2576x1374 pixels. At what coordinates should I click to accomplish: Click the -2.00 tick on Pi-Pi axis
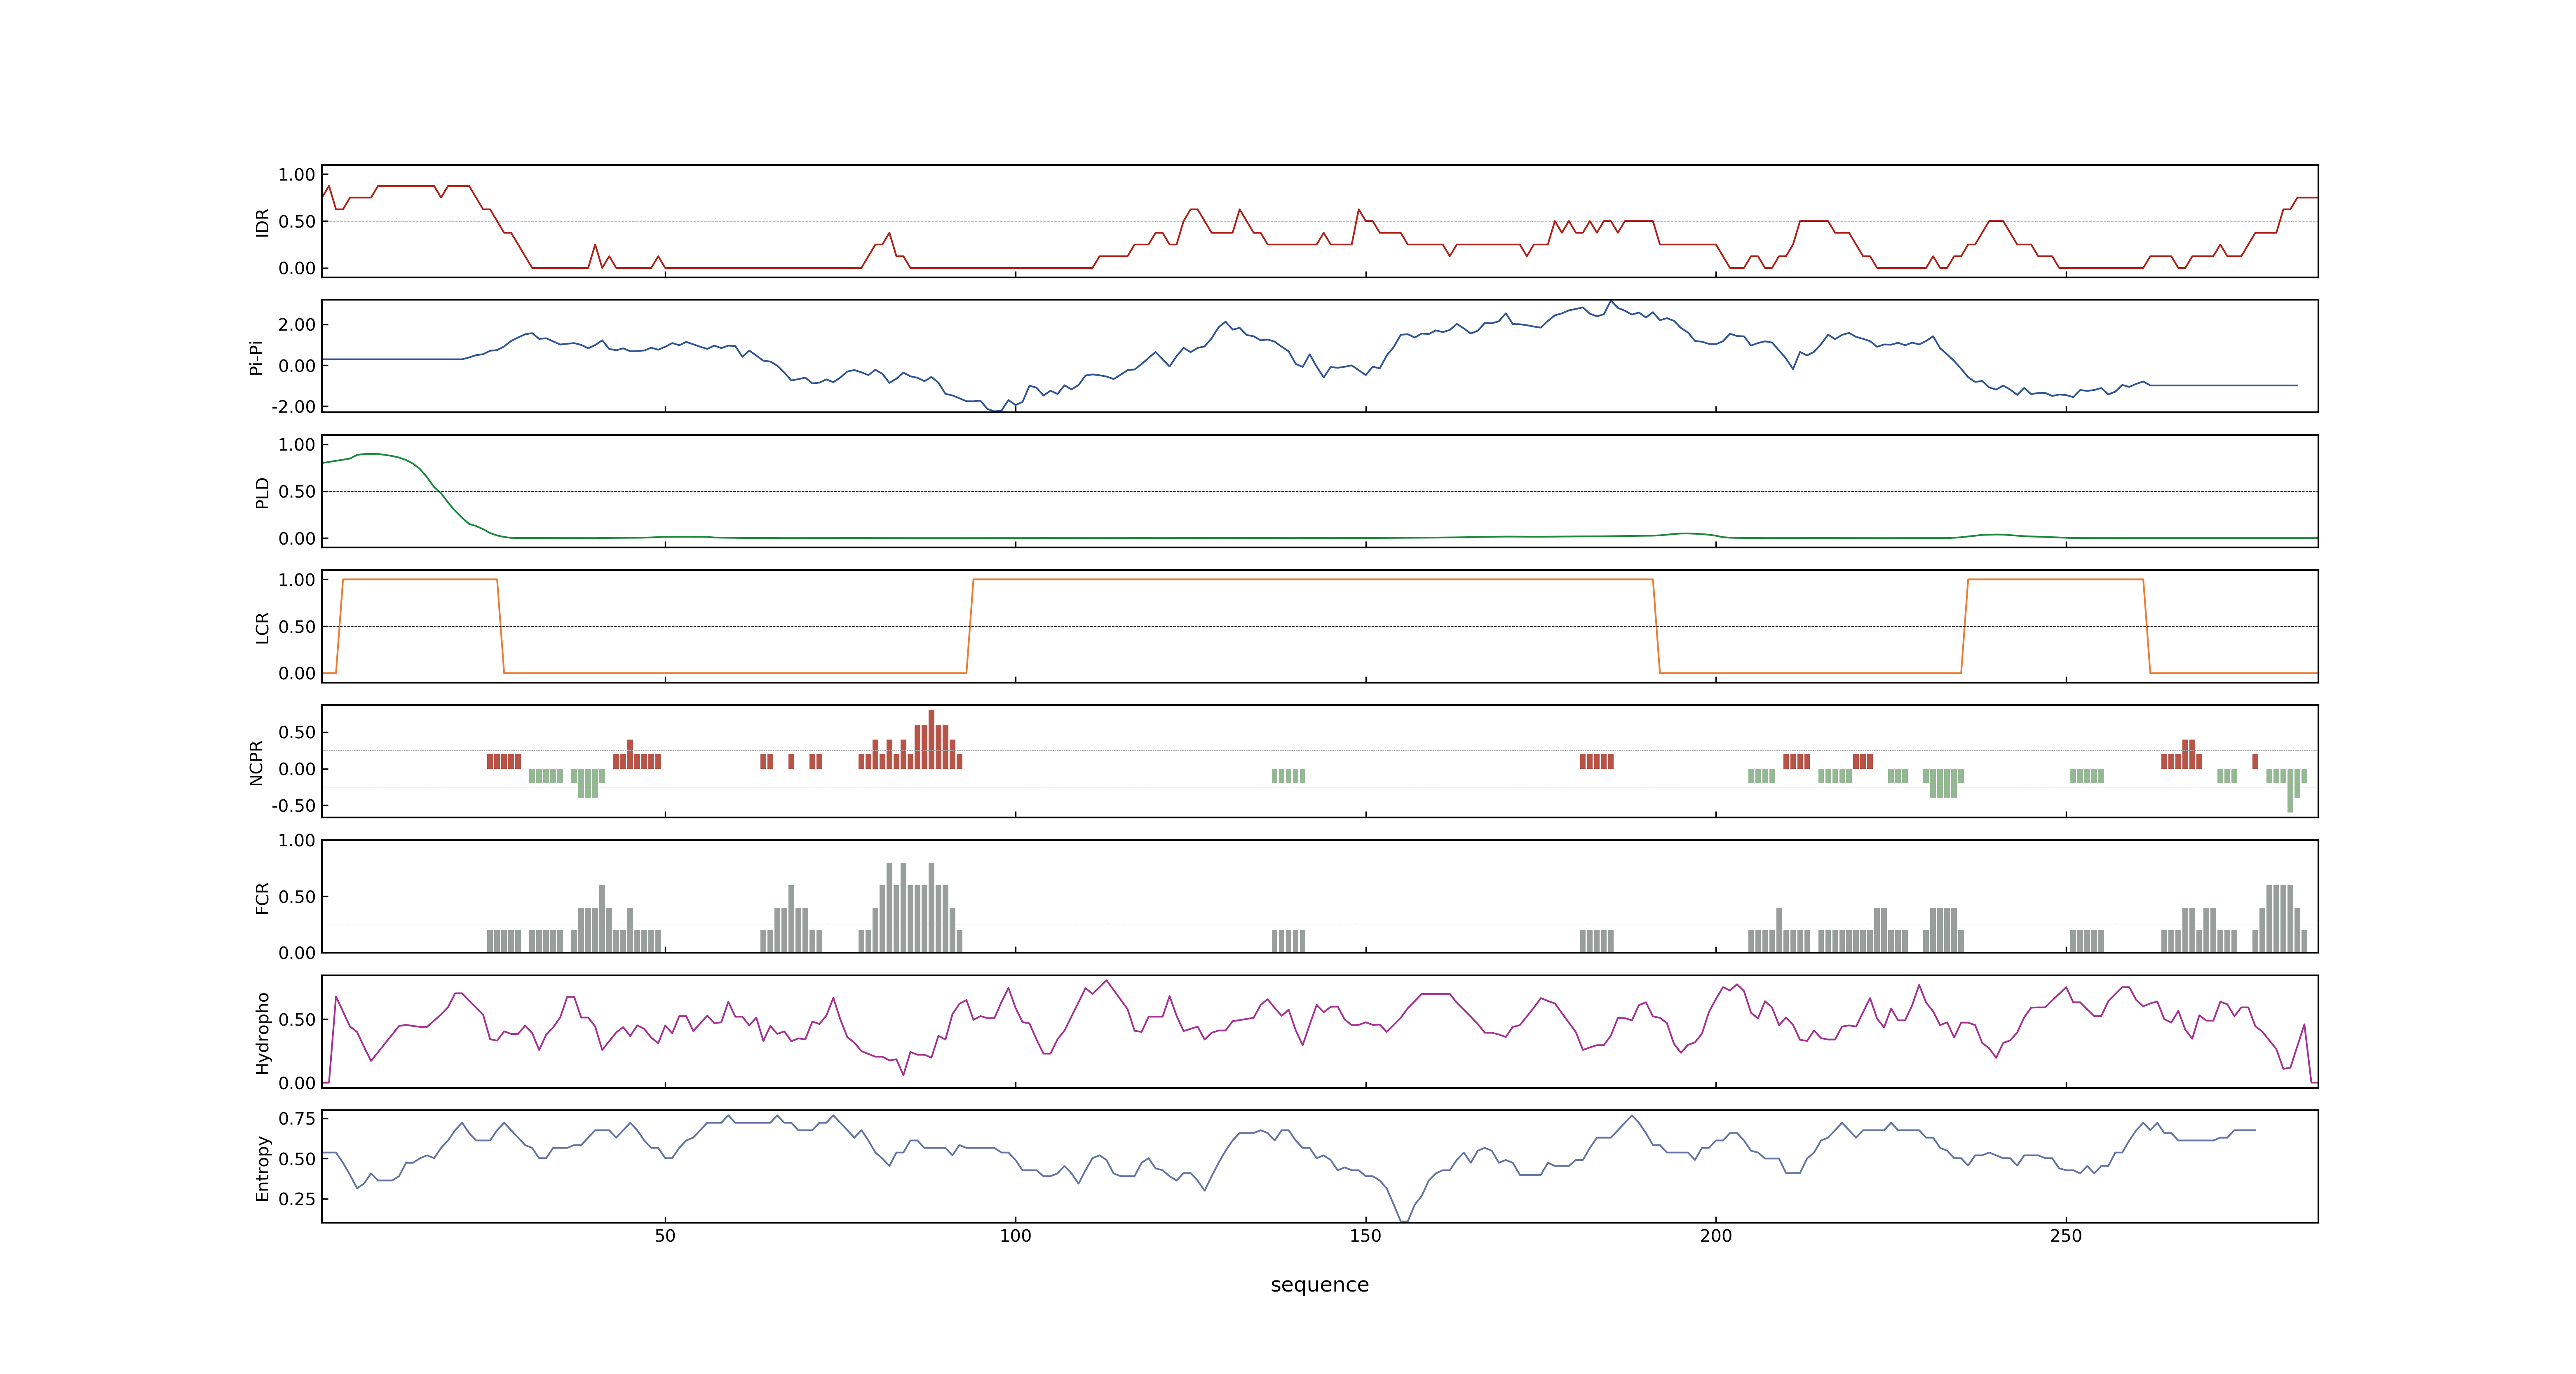[293, 407]
